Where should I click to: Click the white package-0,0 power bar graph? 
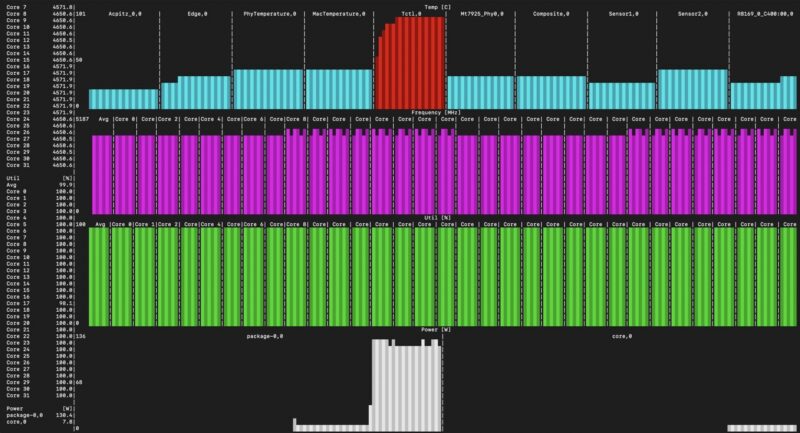[367, 385]
